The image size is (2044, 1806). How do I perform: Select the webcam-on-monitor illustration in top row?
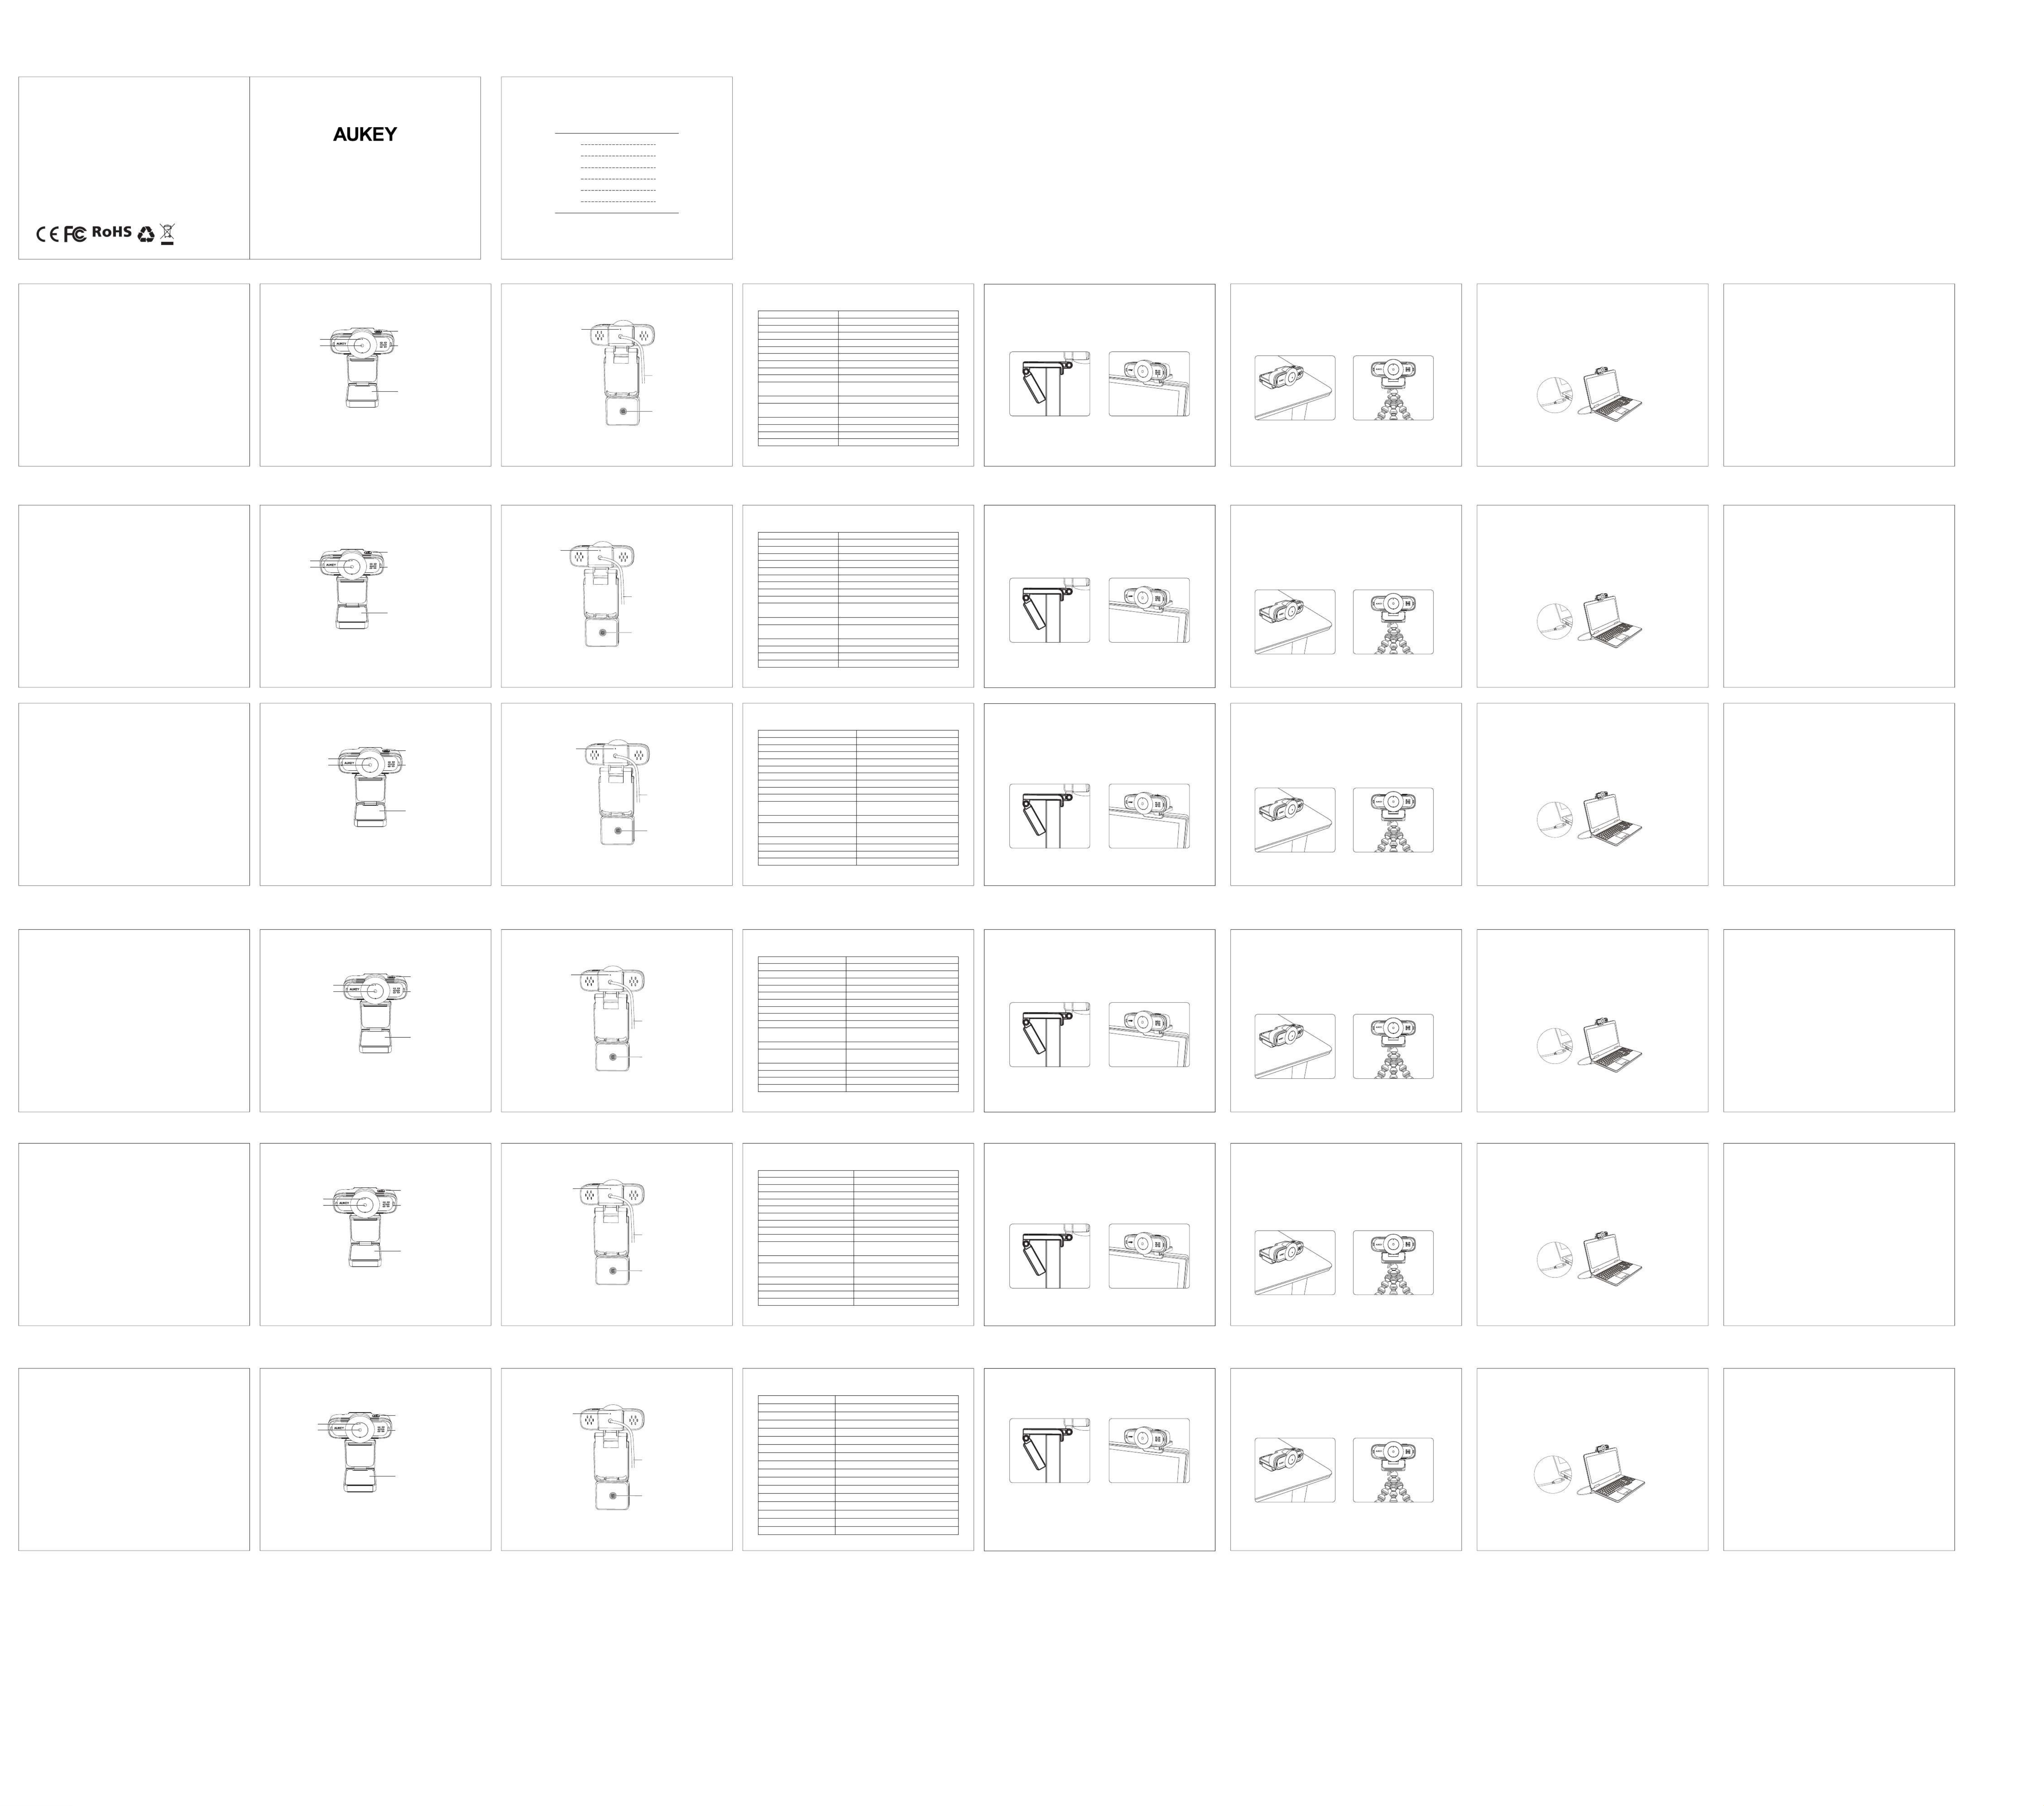(x=1149, y=384)
